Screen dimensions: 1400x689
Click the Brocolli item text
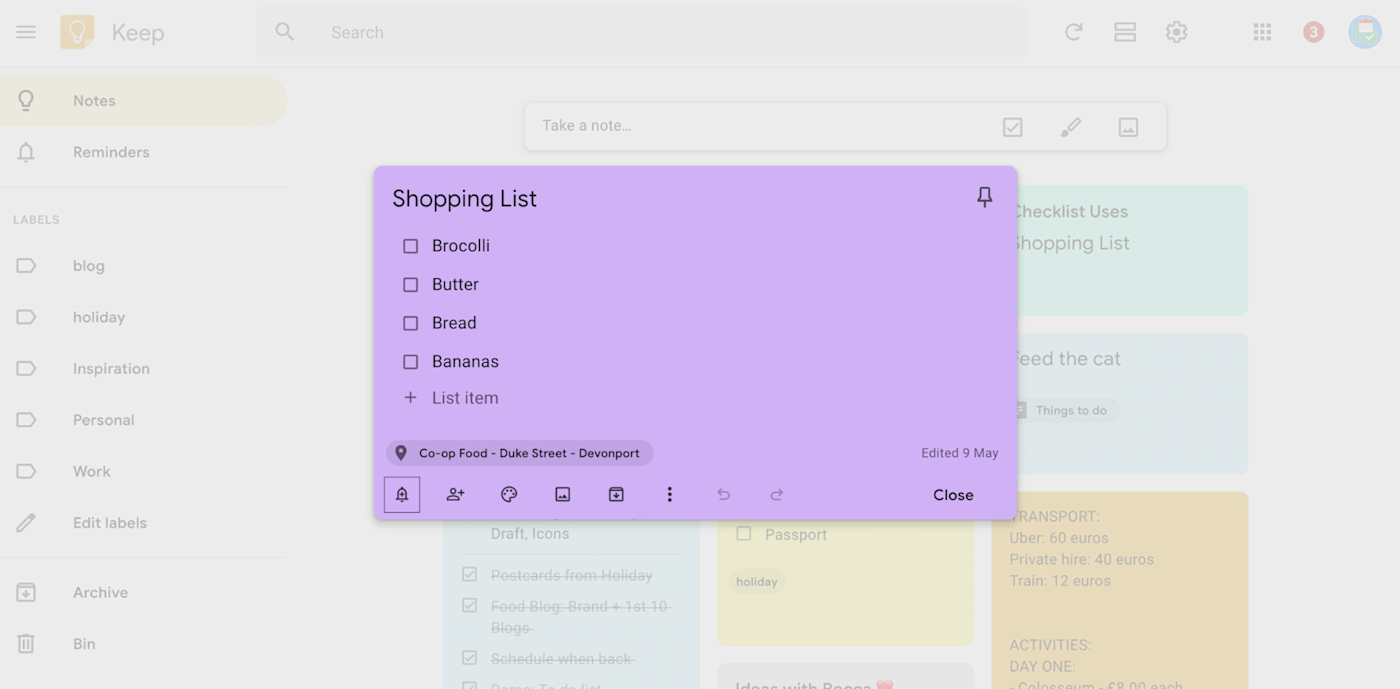461,246
